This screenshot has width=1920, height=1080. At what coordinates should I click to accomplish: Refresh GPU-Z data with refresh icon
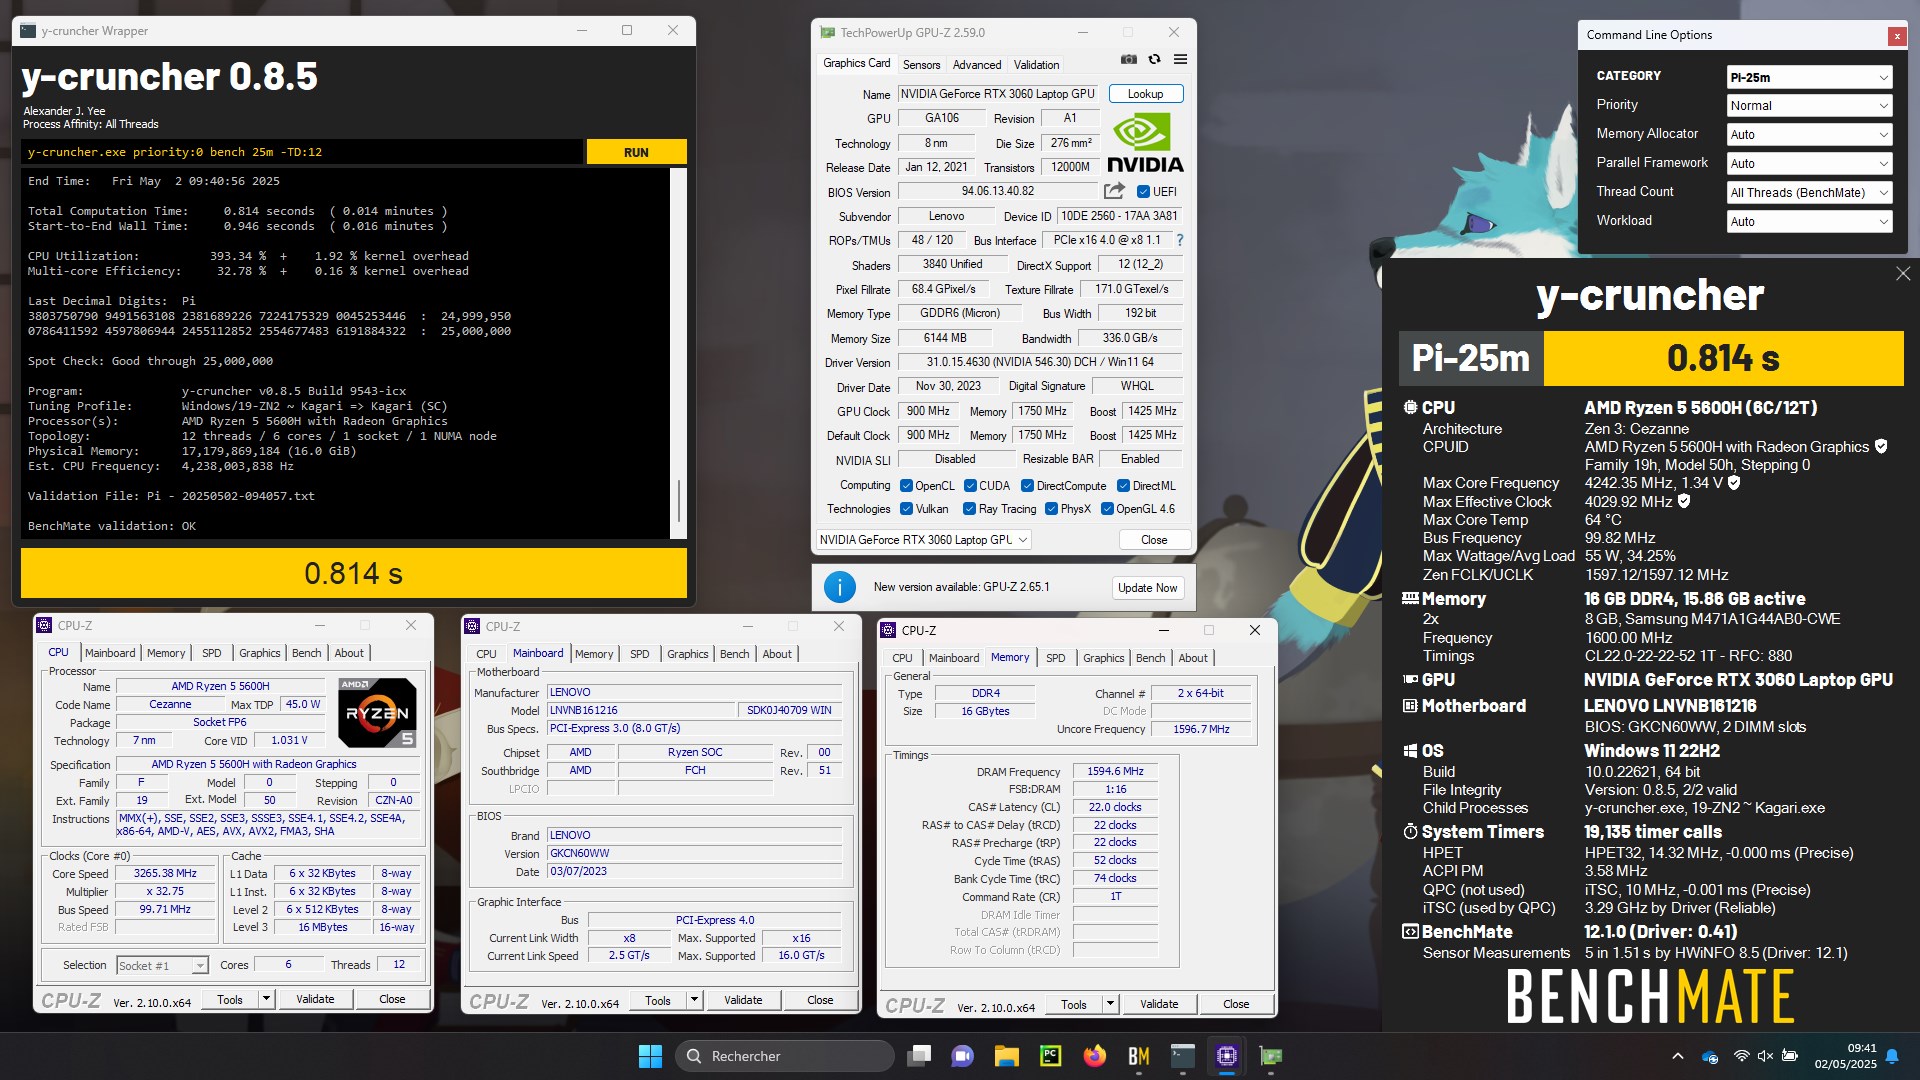(1154, 60)
